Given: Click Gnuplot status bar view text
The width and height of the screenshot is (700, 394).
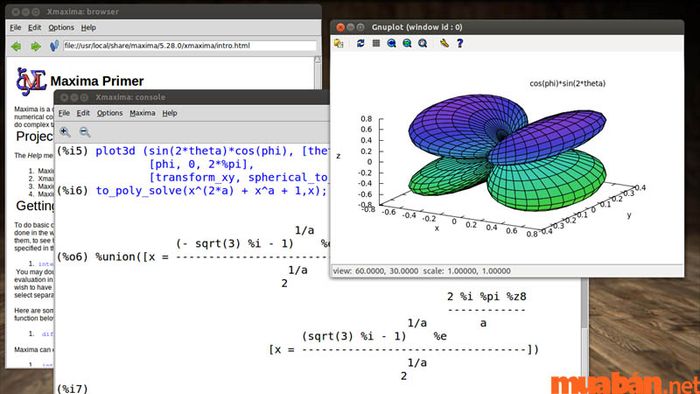Looking at the screenshot, I should (421, 271).
